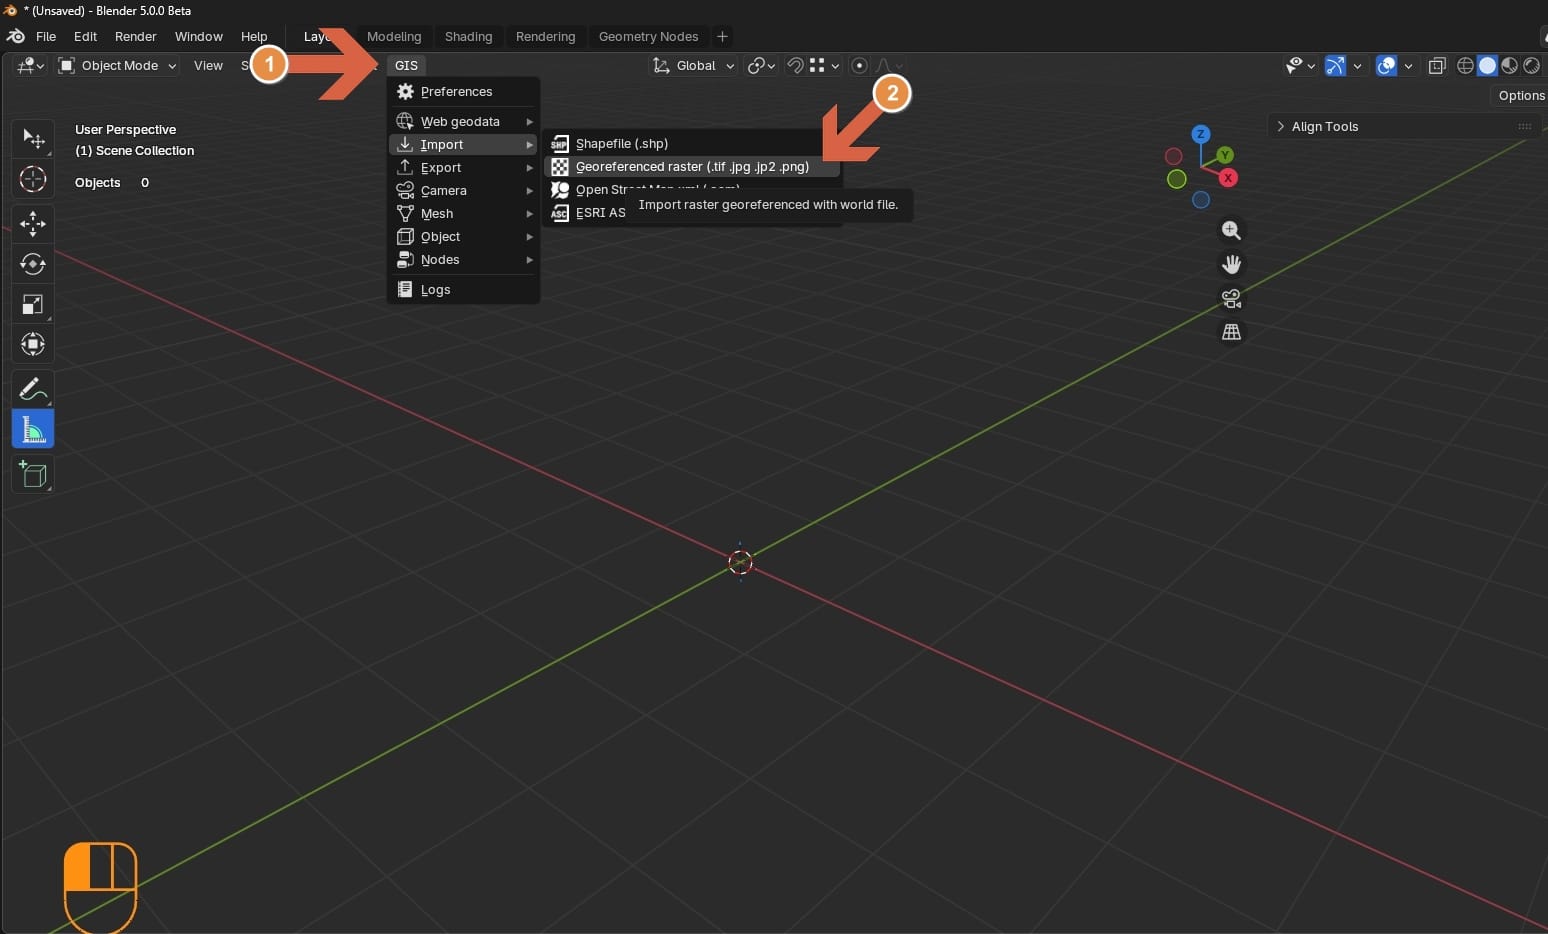Open GIS Preferences
The image size is (1548, 934).
[464, 92]
